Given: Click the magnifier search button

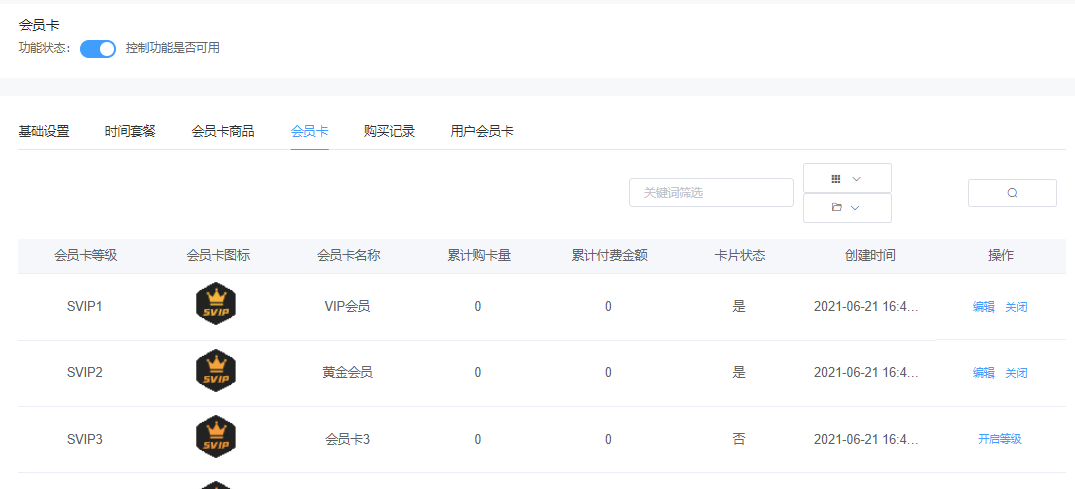Looking at the screenshot, I should [x=1012, y=193].
